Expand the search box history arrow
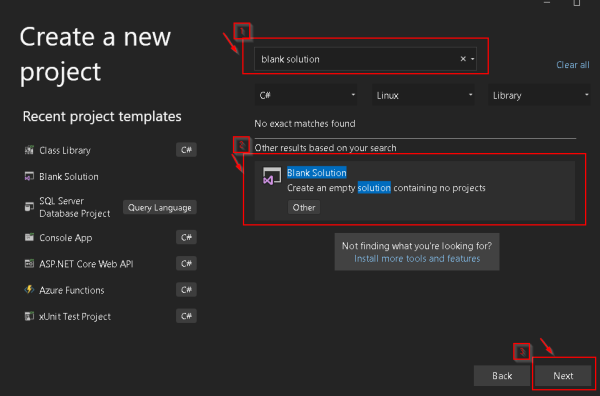Screen dimensions: 600x396 [473, 59]
